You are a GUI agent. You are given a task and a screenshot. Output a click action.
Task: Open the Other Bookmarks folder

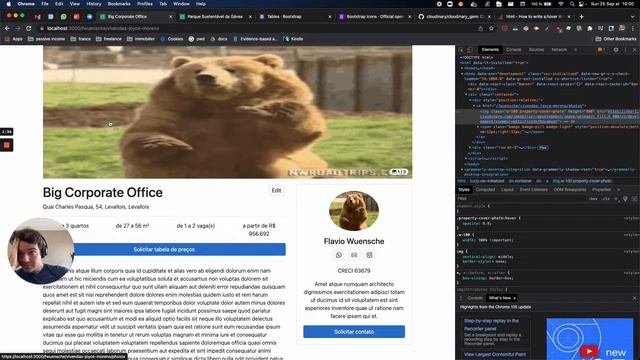(616, 39)
